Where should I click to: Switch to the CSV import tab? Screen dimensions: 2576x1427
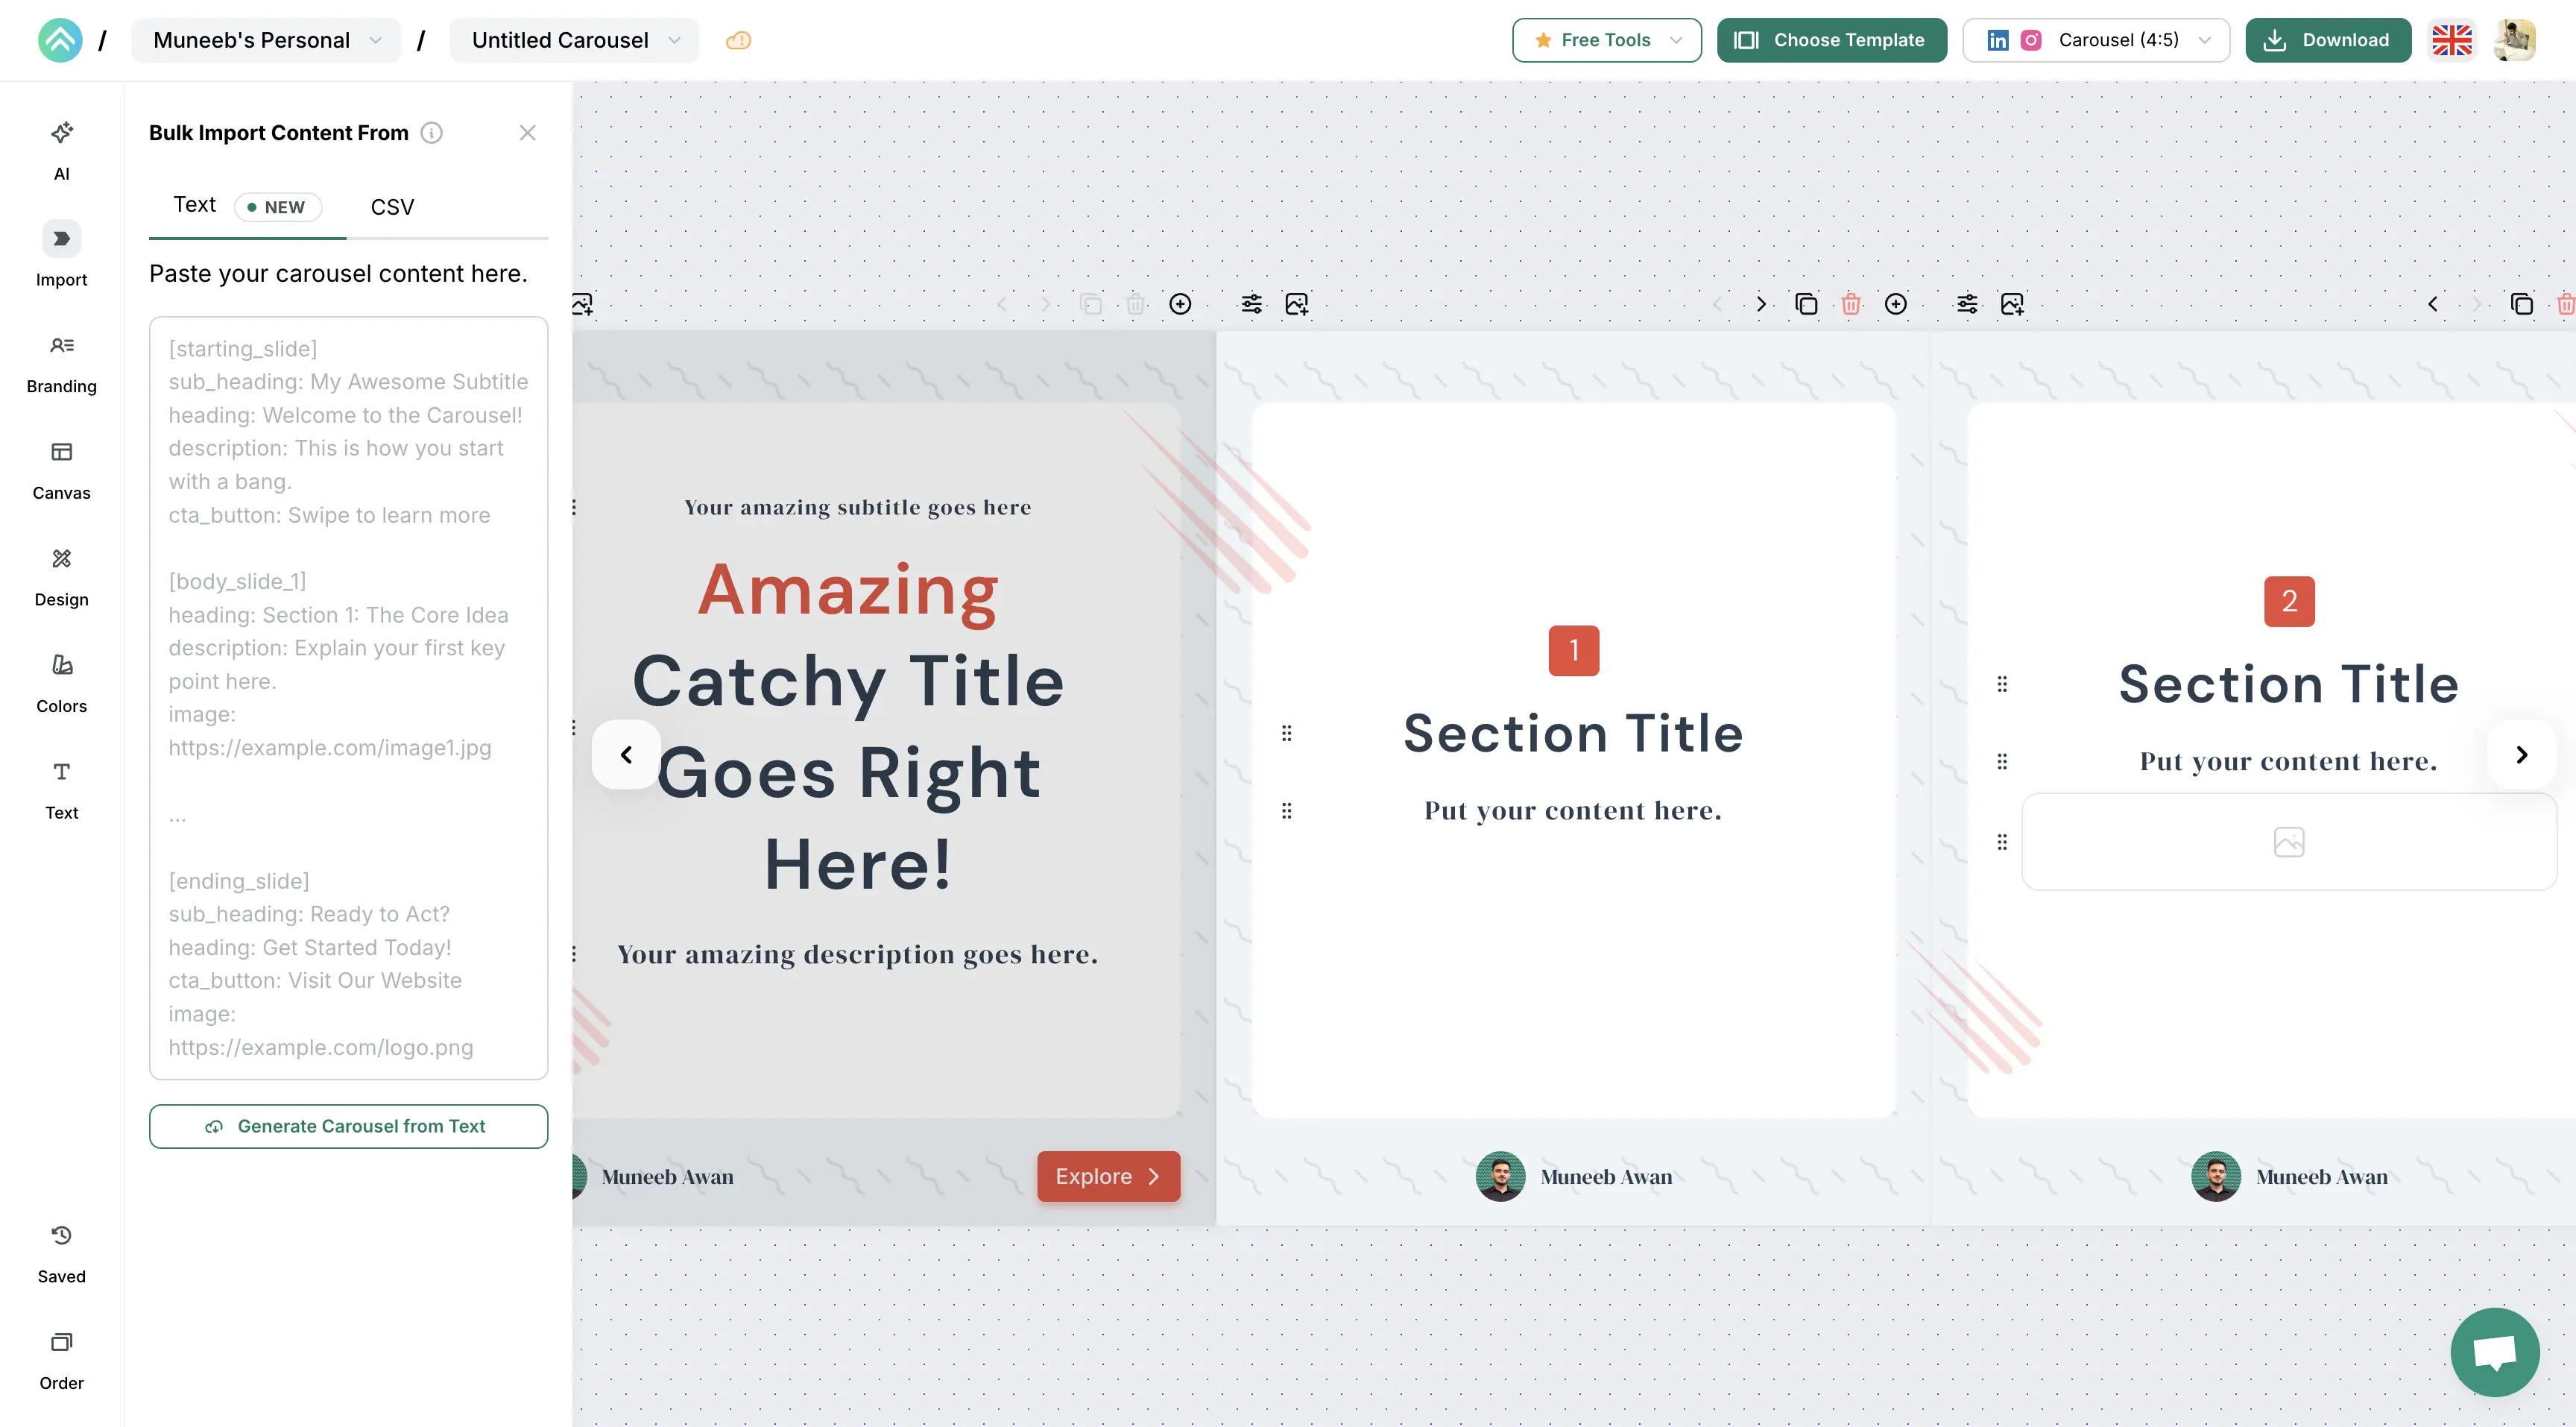[x=392, y=207]
